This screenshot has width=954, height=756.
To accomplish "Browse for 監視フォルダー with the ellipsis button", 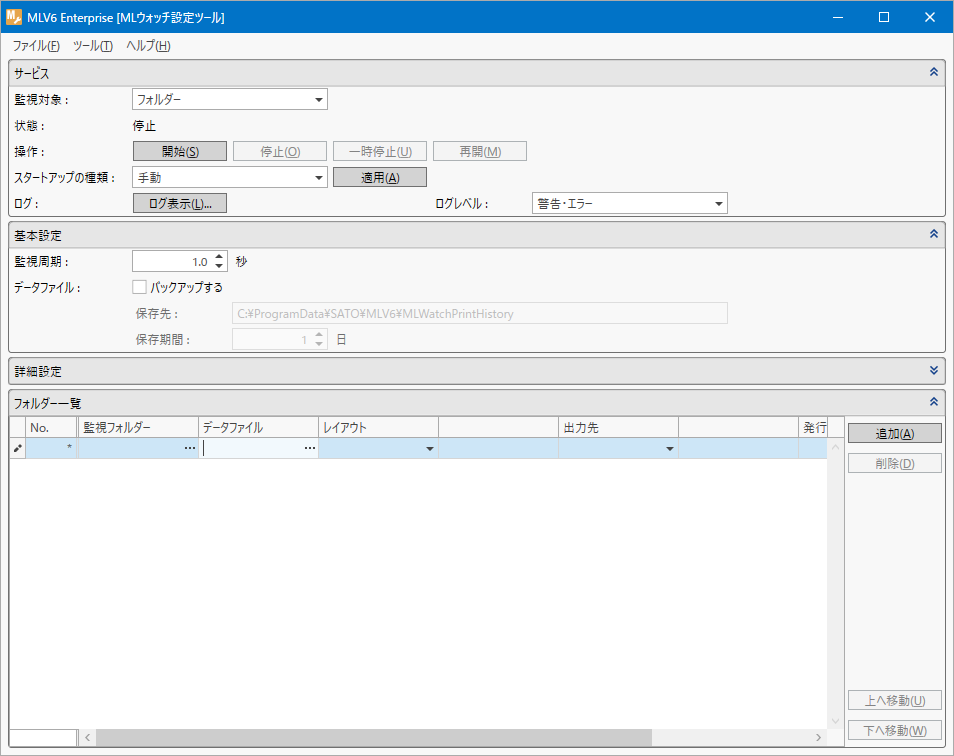I will coord(190,448).
